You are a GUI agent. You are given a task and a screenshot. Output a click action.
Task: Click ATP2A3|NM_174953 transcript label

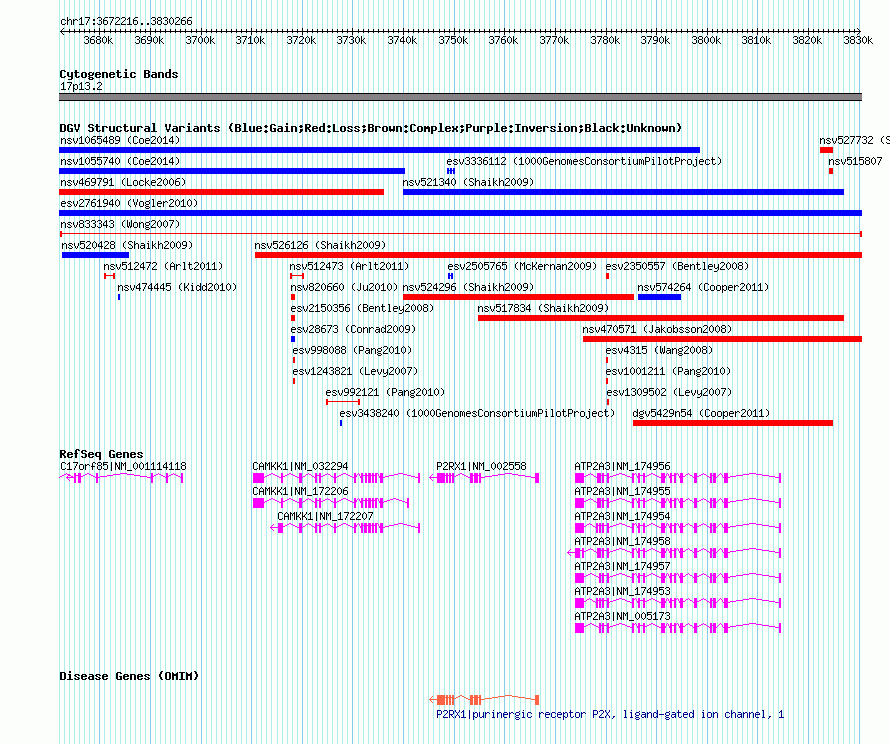click(x=622, y=591)
